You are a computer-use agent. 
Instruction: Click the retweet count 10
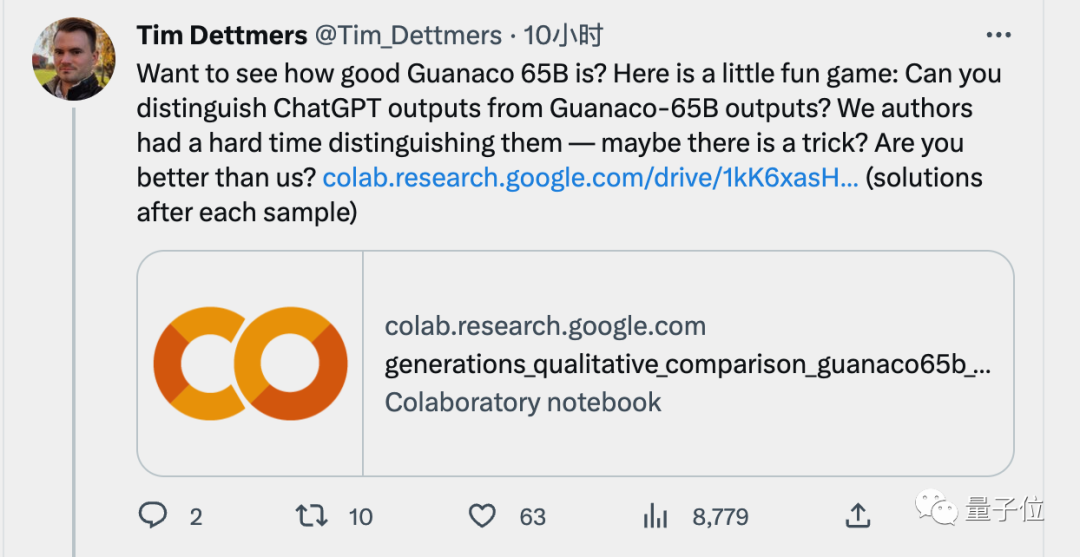coord(360,516)
